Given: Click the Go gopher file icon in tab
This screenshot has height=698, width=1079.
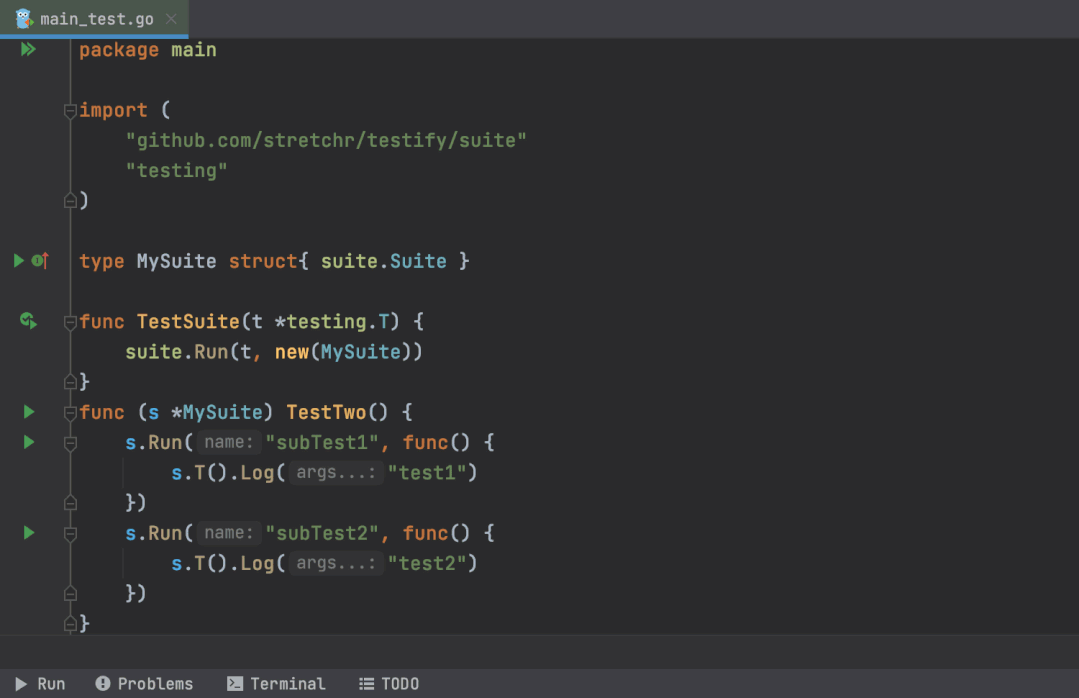Looking at the screenshot, I should pos(24,19).
